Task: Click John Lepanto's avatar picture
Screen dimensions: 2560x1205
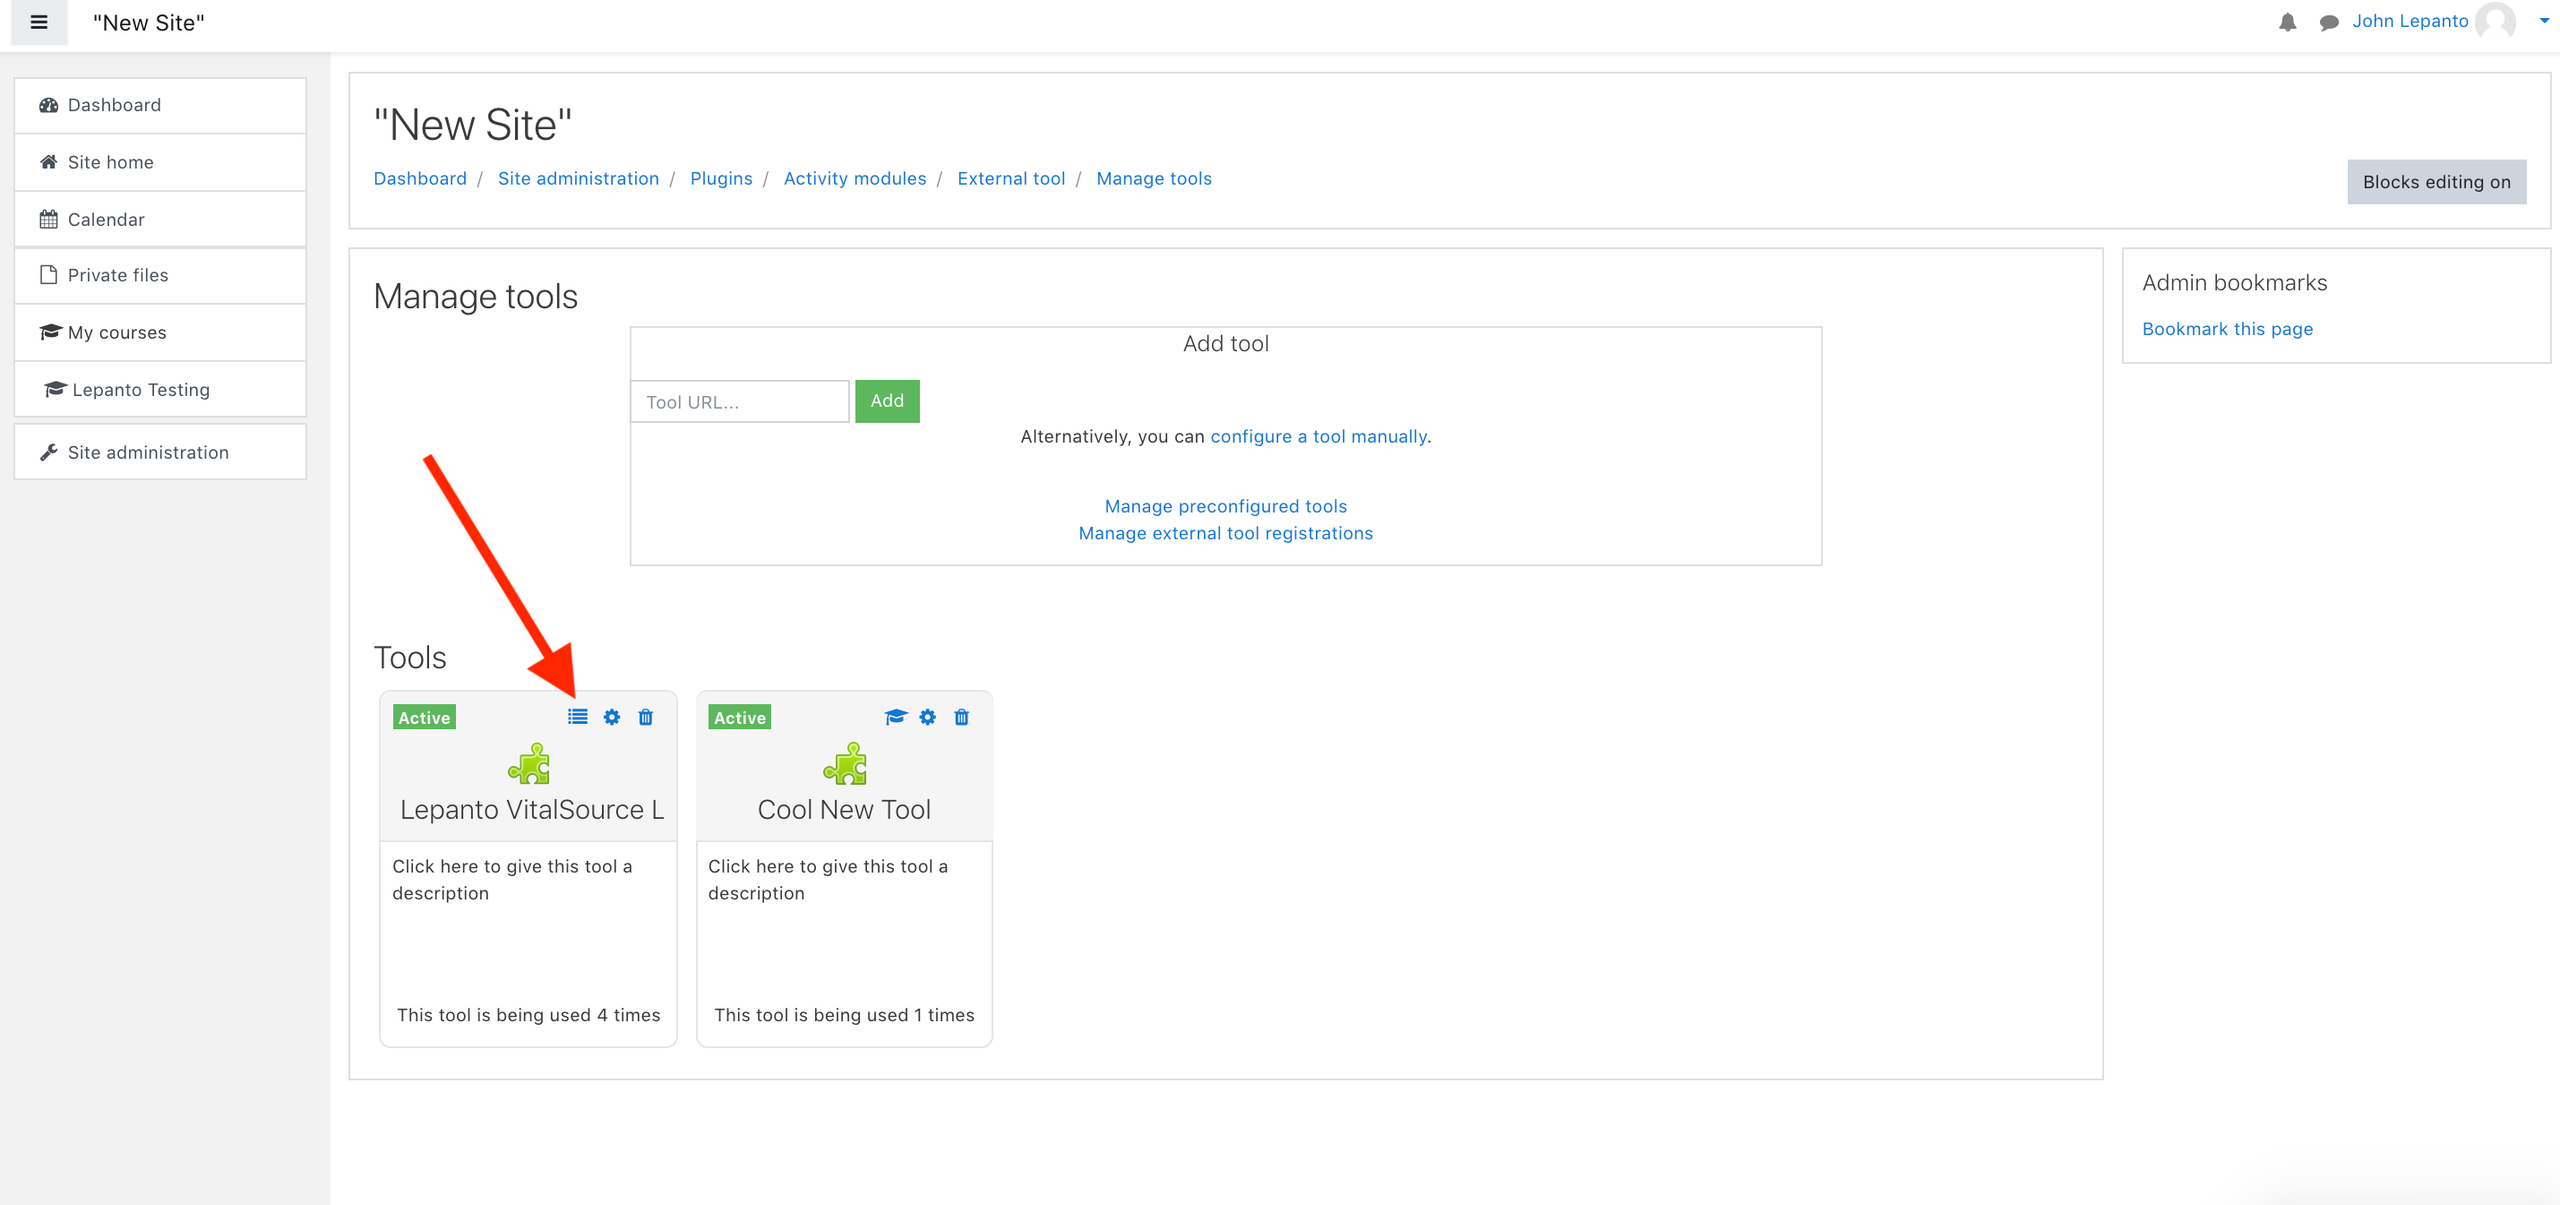Action: click(2496, 21)
